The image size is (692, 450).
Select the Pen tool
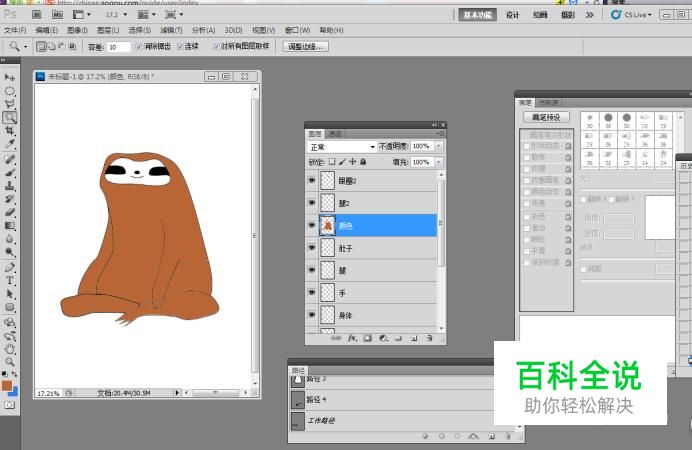[x=10, y=267]
